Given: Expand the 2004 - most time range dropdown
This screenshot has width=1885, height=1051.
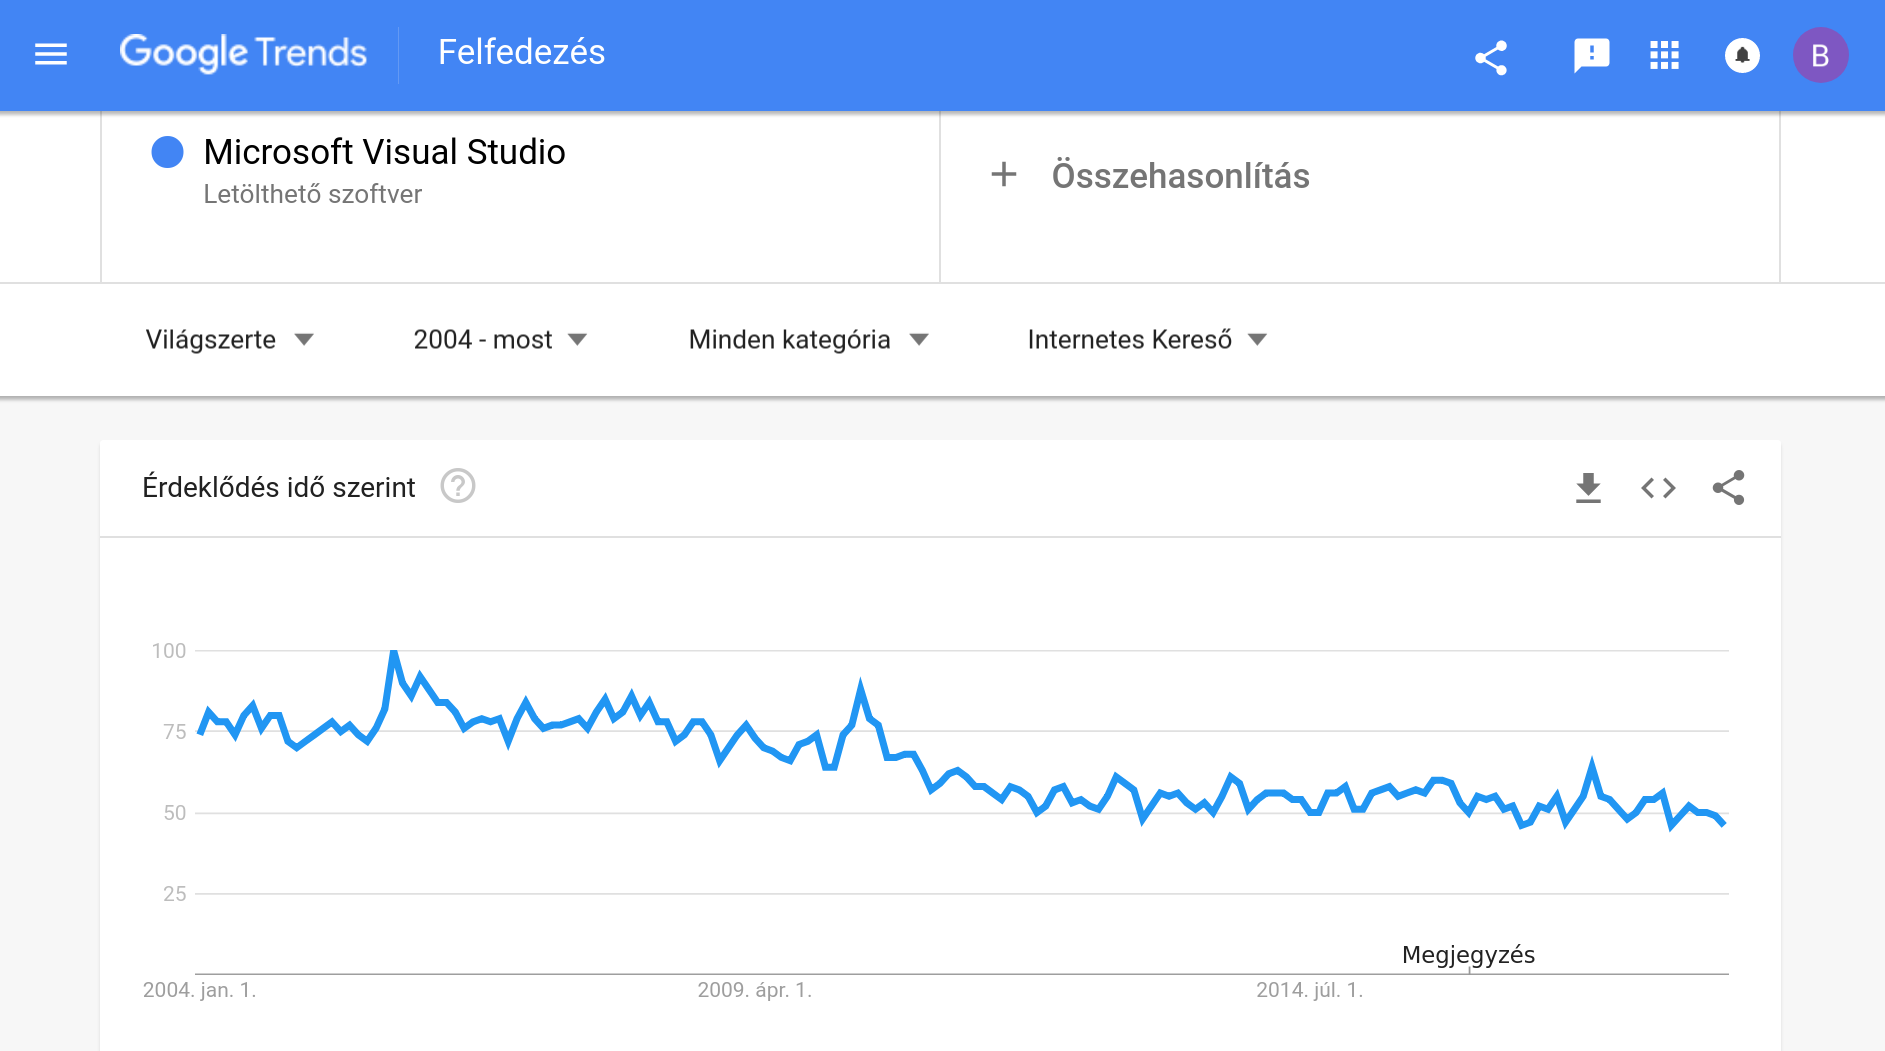Looking at the screenshot, I should 500,340.
